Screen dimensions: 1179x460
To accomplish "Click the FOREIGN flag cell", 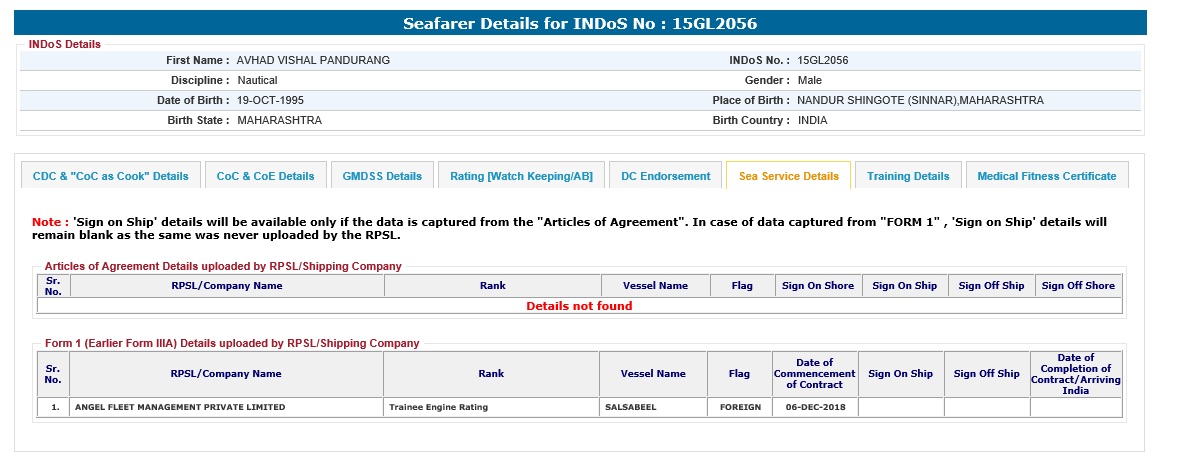I will [739, 408].
